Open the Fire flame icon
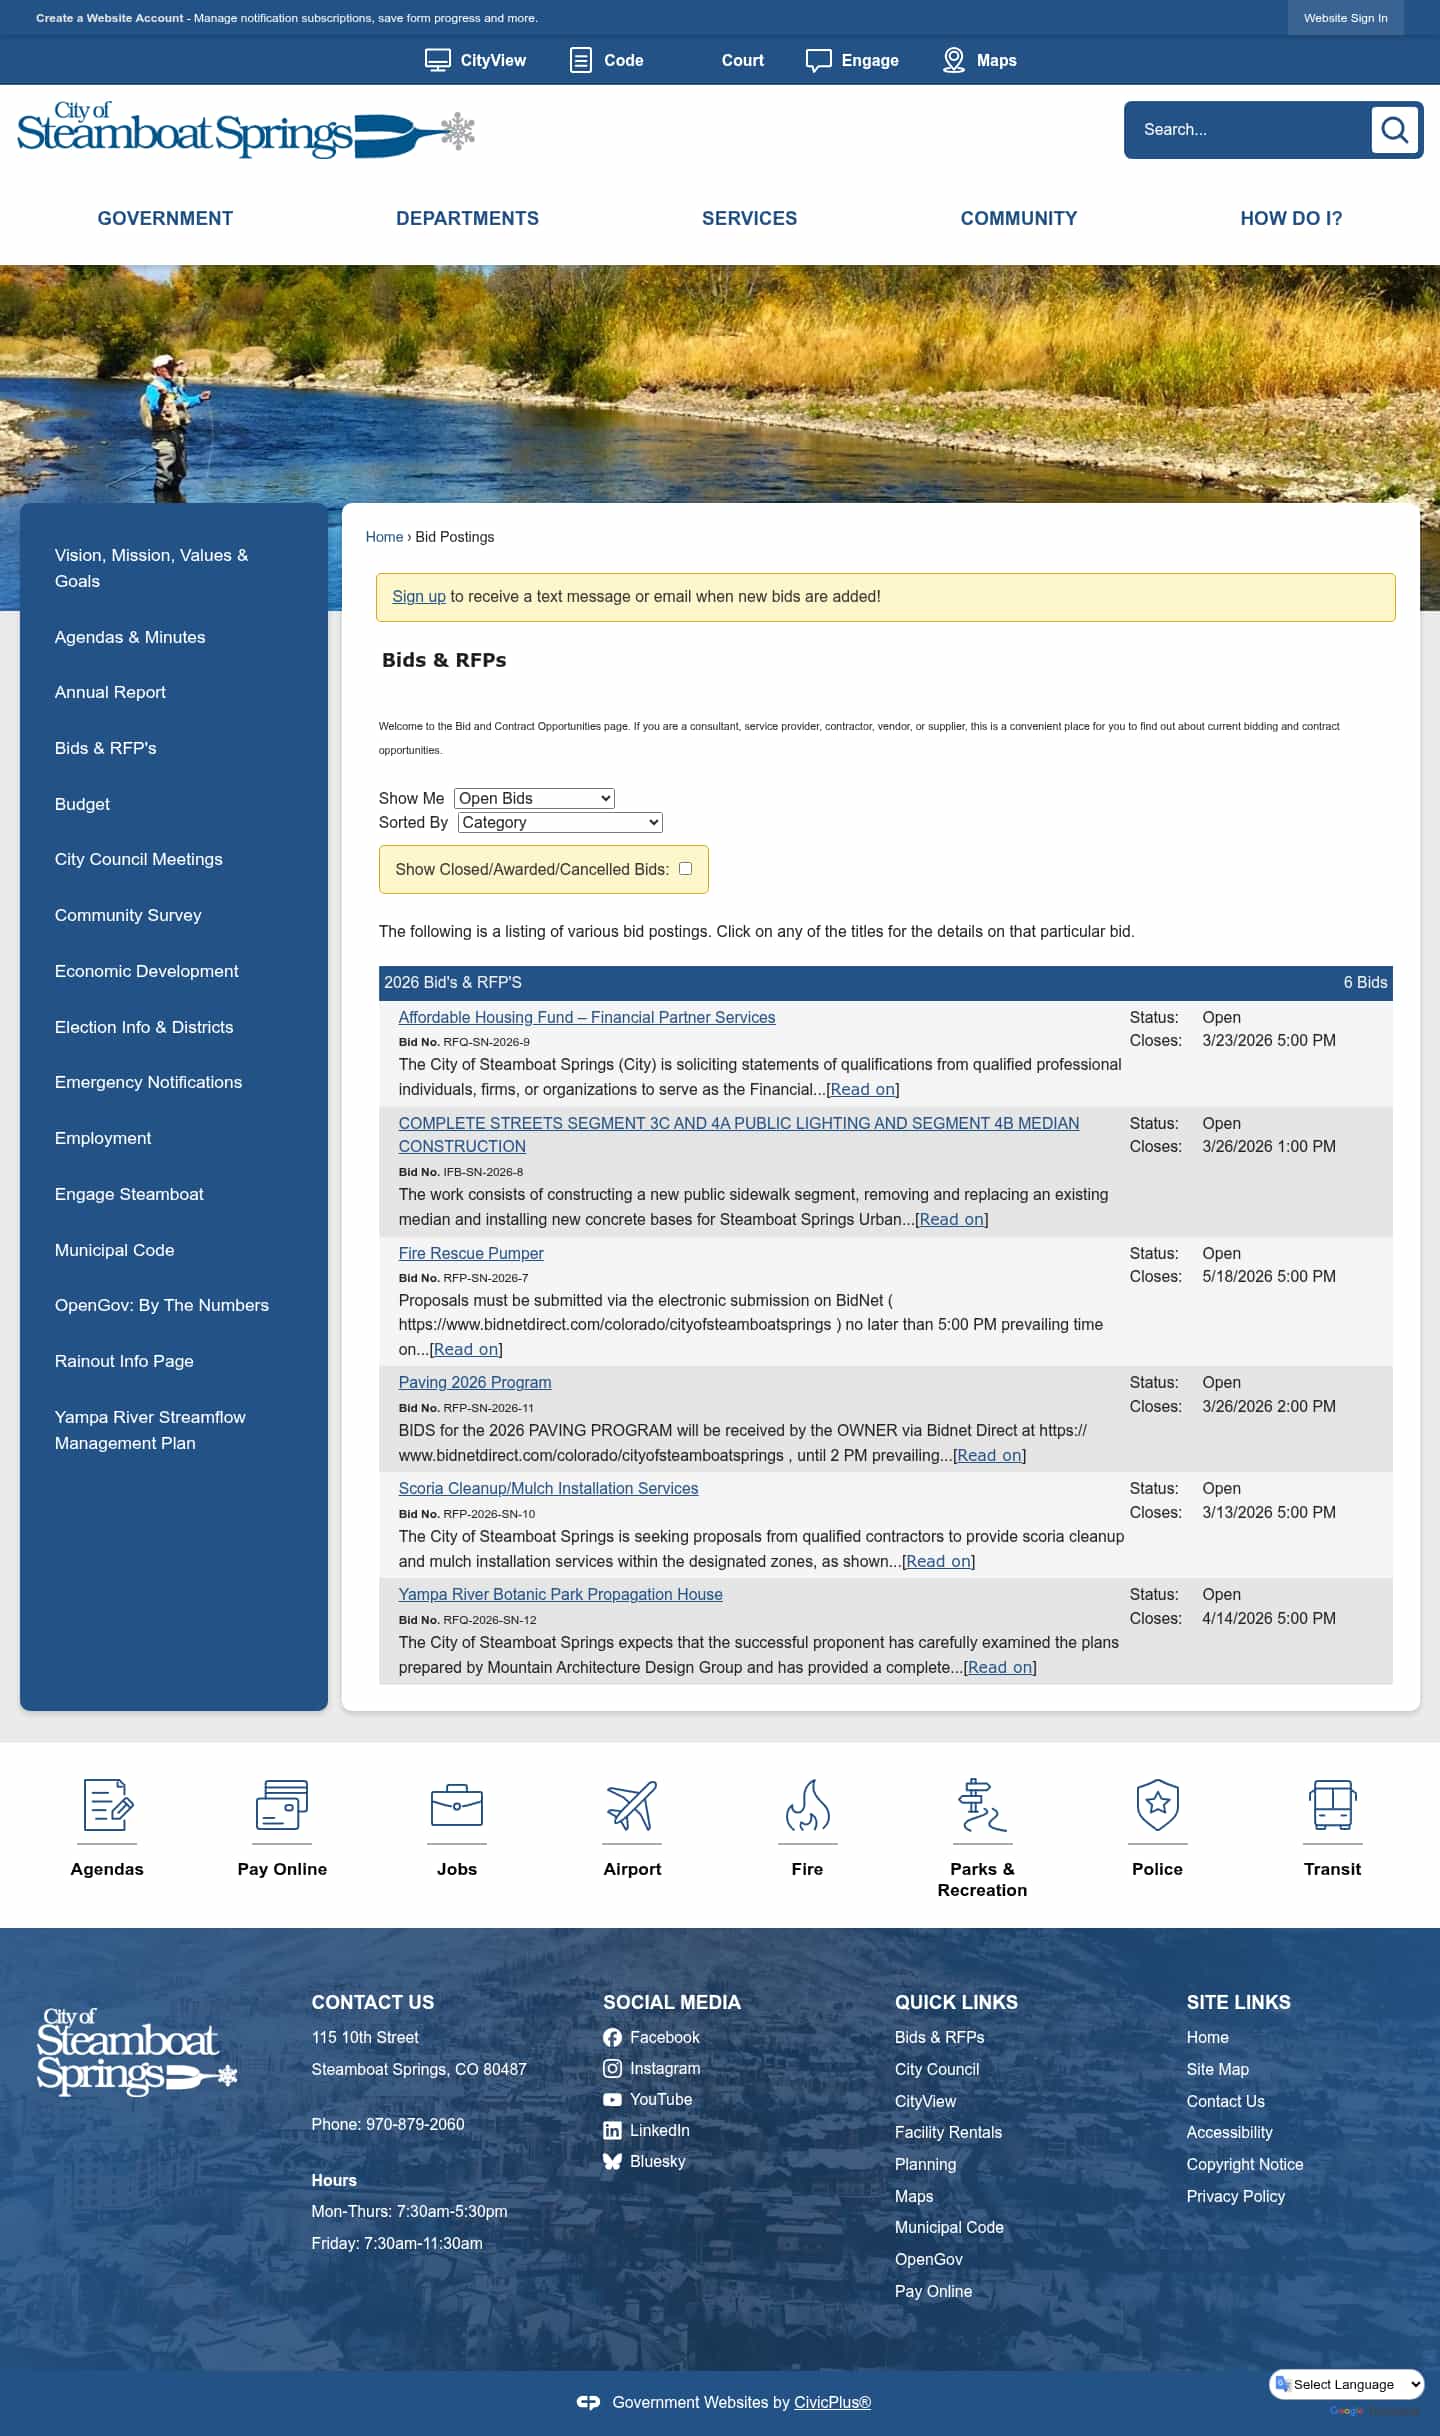The height and width of the screenshot is (2436, 1440). (x=807, y=1805)
